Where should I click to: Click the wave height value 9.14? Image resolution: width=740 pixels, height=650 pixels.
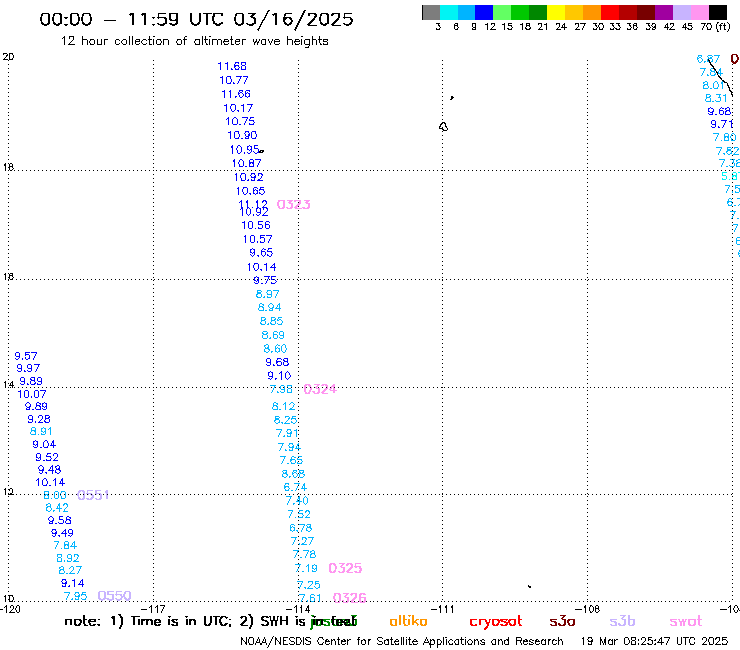click(x=72, y=583)
